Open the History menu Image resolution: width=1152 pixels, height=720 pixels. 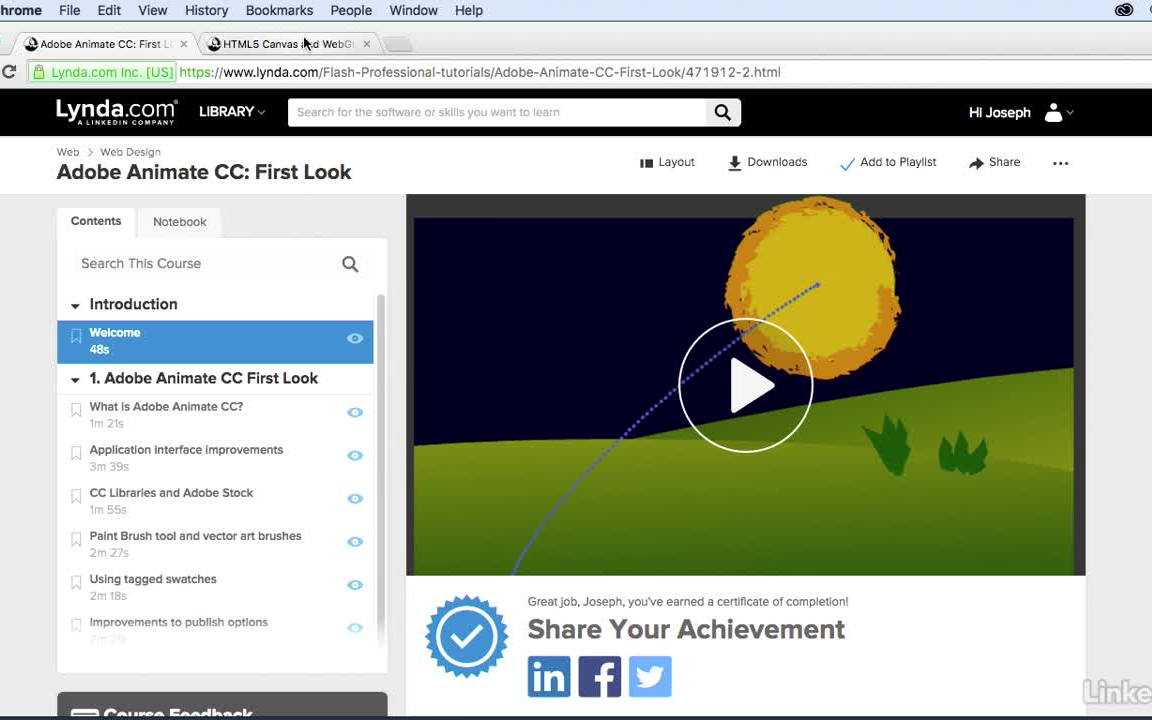206,10
